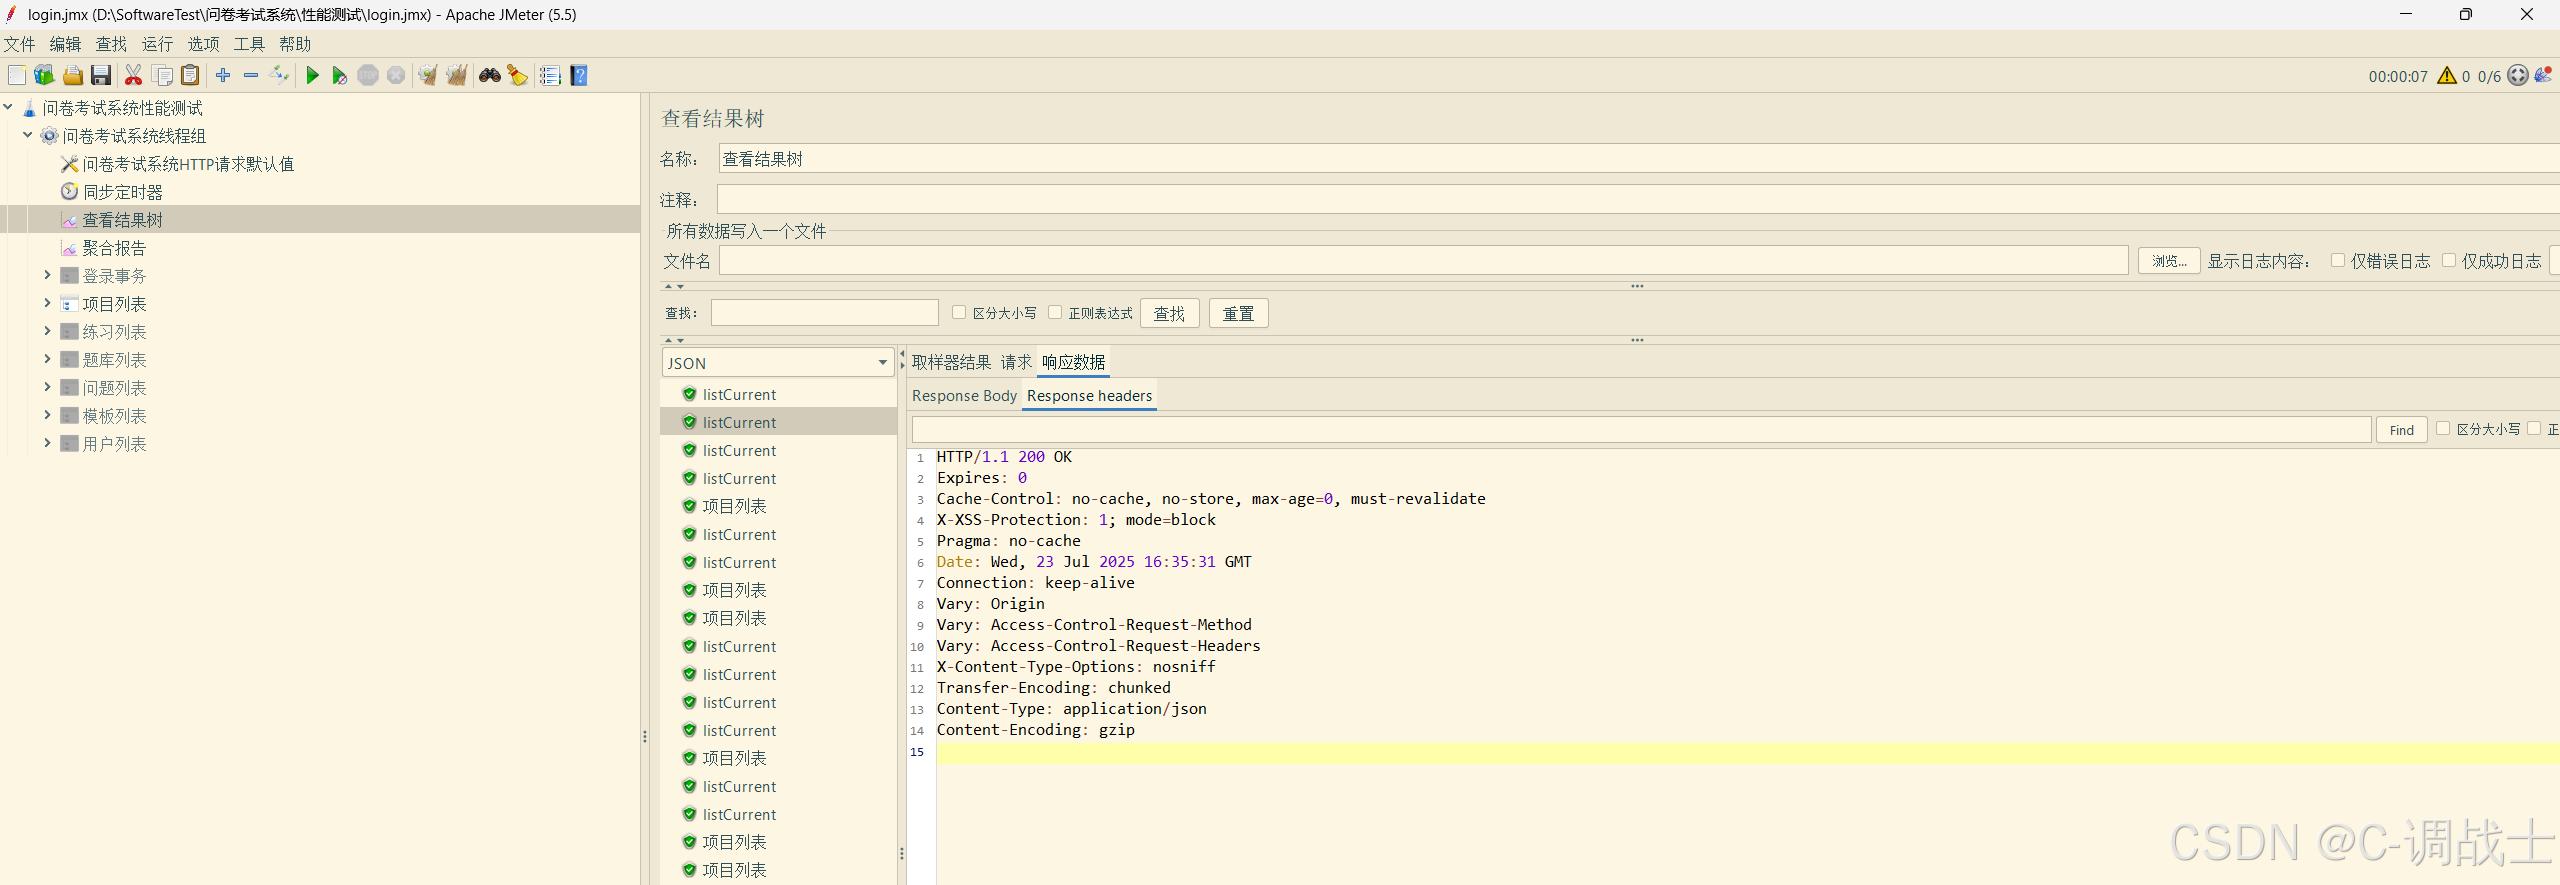
Task: Switch to the Response Body tab
Action: [x=964, y=396]
